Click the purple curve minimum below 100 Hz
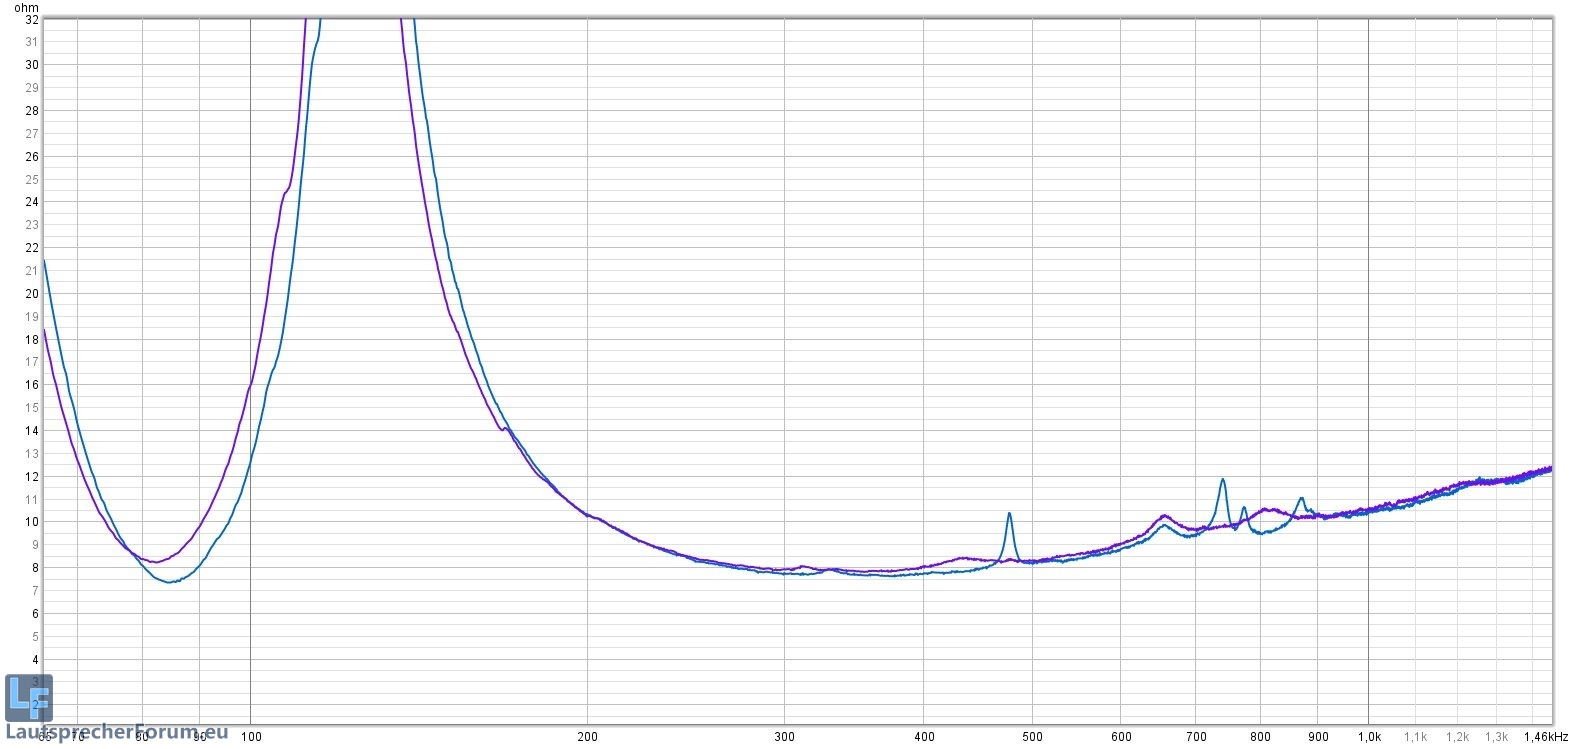The image size is (1574, 749). (156, 562)
